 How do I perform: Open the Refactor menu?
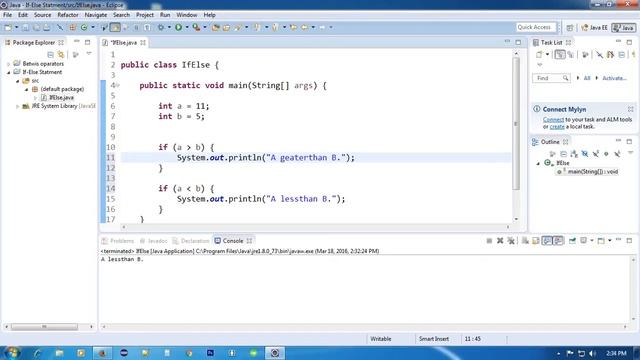[x=68, y=15]
